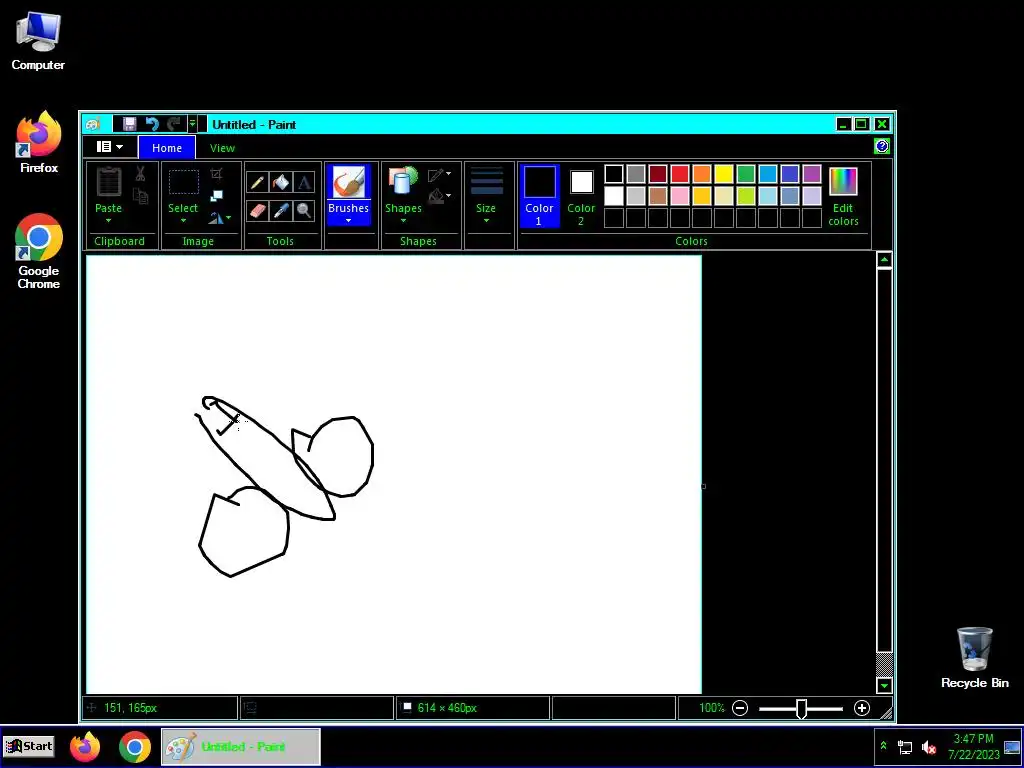Pick the orange color swatch
Screen dimensions: 1024x768
(x=701, y=174)
